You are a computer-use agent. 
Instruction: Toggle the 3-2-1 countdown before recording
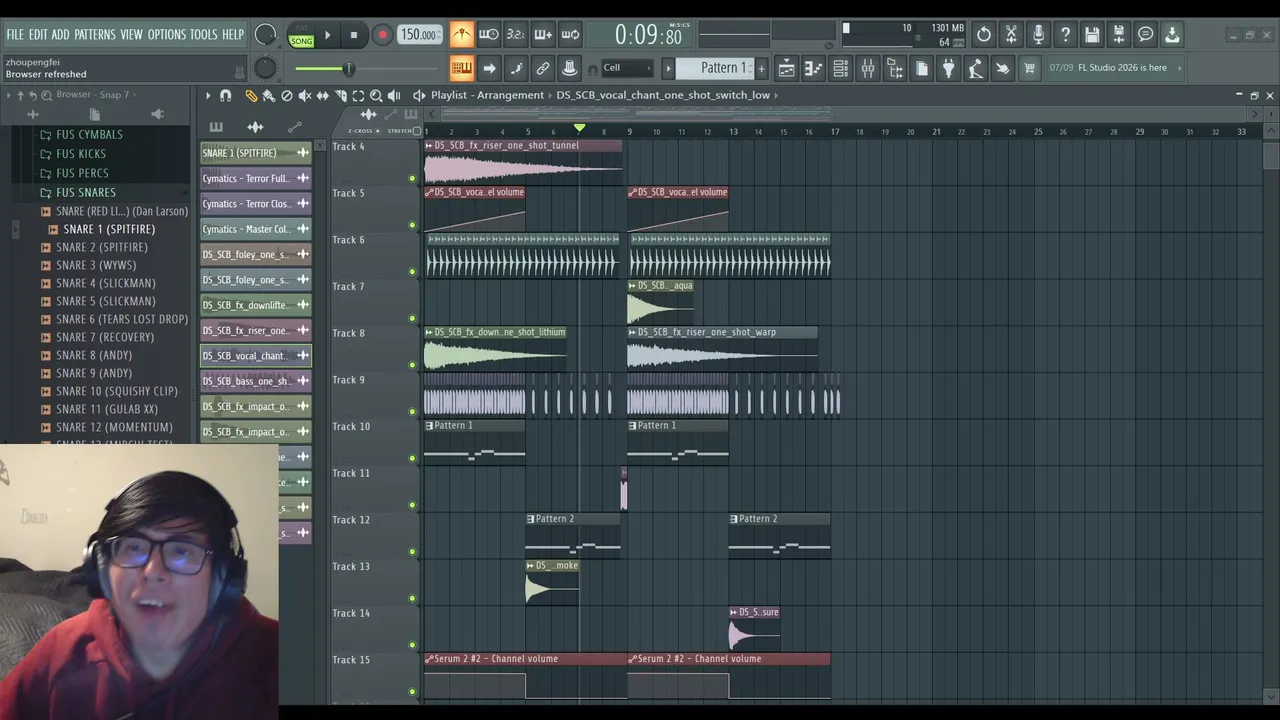[x=515, y=35]
